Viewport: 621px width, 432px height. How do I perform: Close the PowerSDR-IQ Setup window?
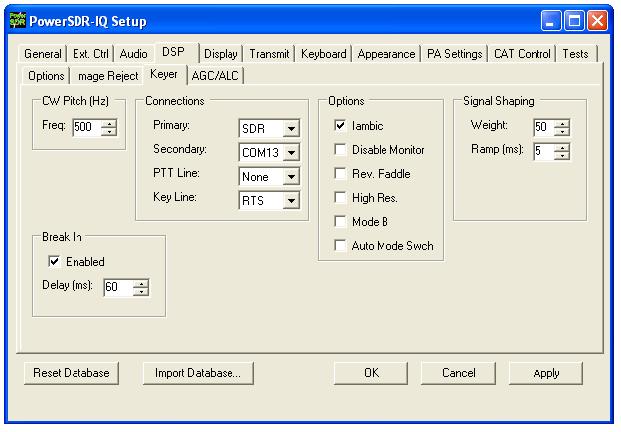(x=598, y=21)
